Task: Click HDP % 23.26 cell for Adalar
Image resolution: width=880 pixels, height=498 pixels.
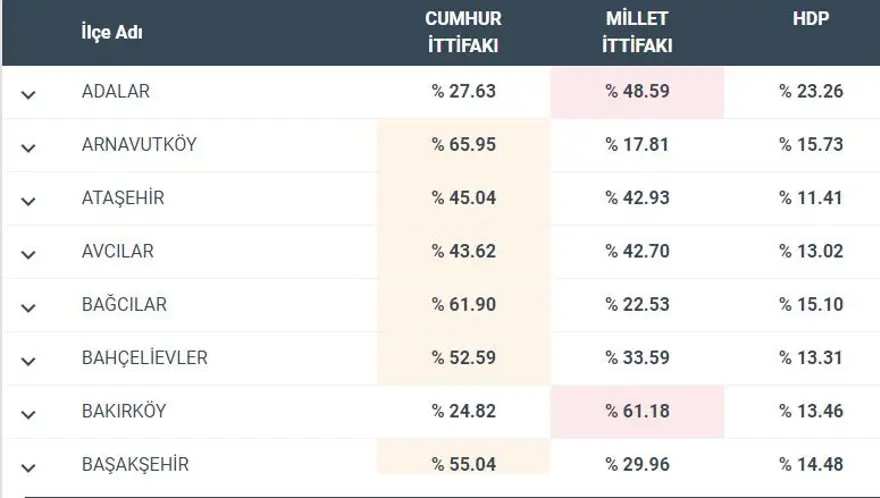Action: click(811, 92)
